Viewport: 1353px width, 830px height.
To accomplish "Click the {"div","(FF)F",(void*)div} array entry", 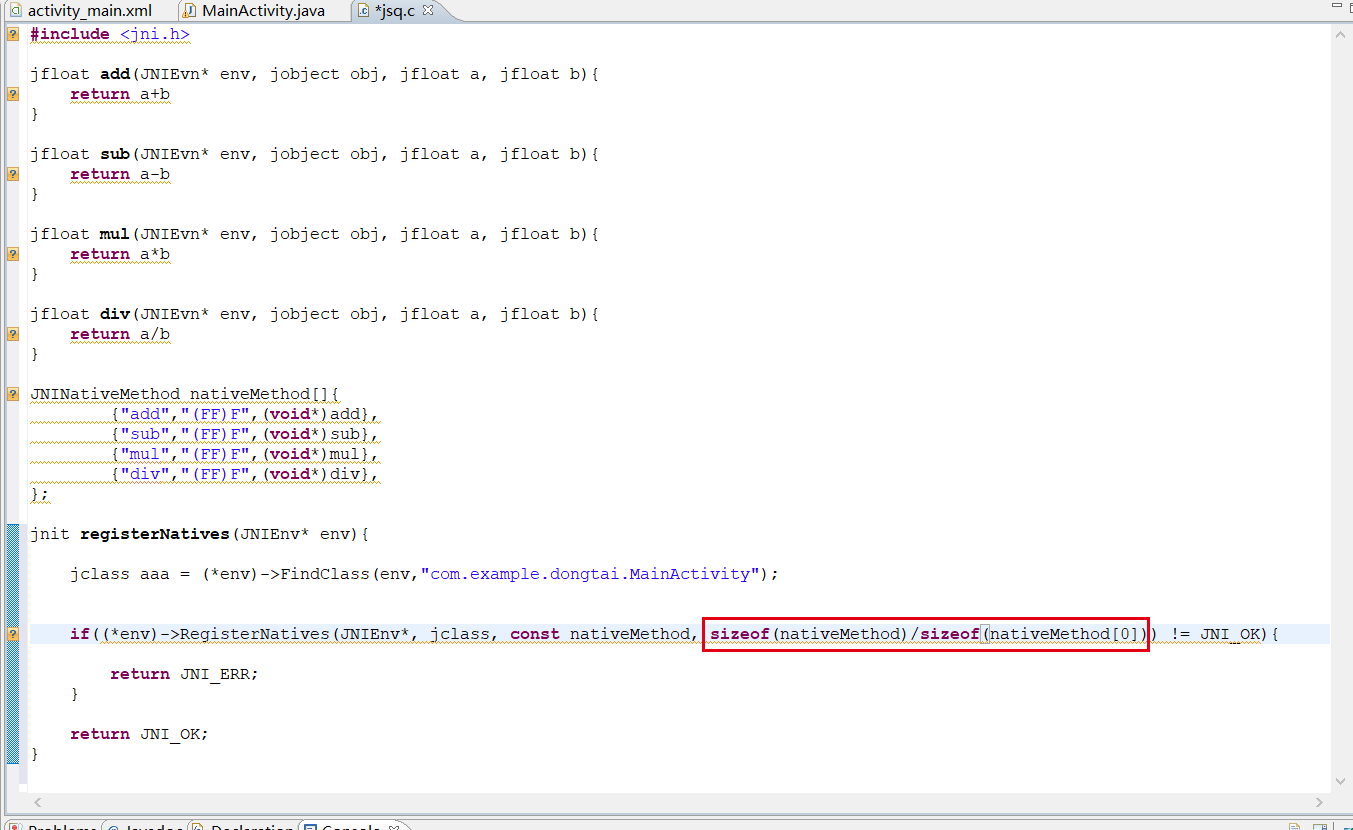I will click(x=240, y=474).
